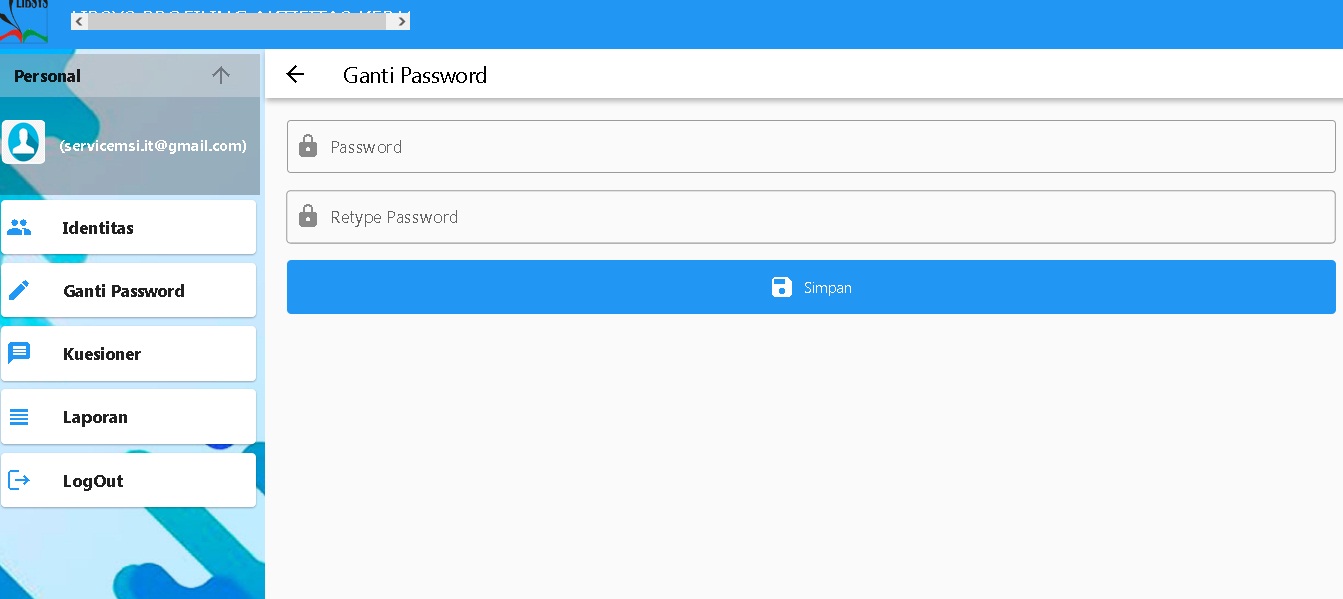Open the Kuesioner menu item

(128, 353)
